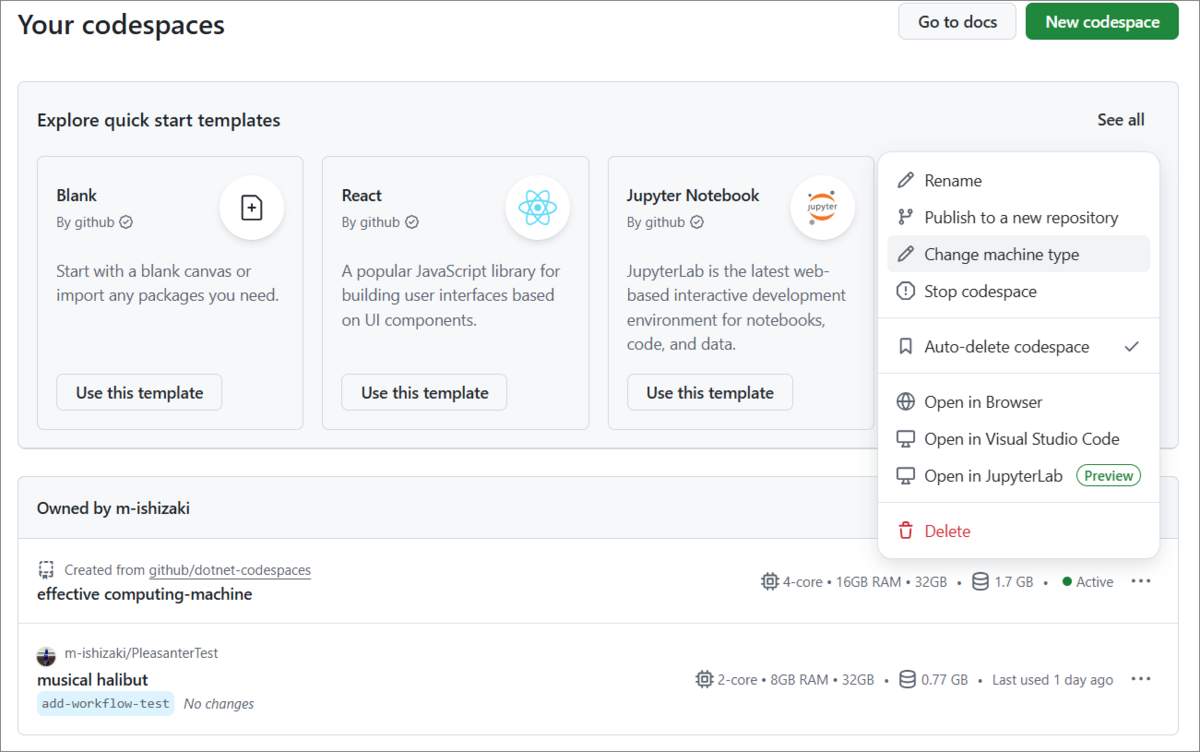1200x752 pixels.
Task: Choose Delete from the context menu
Action: pyautogui.click(x=1018, y=531)
